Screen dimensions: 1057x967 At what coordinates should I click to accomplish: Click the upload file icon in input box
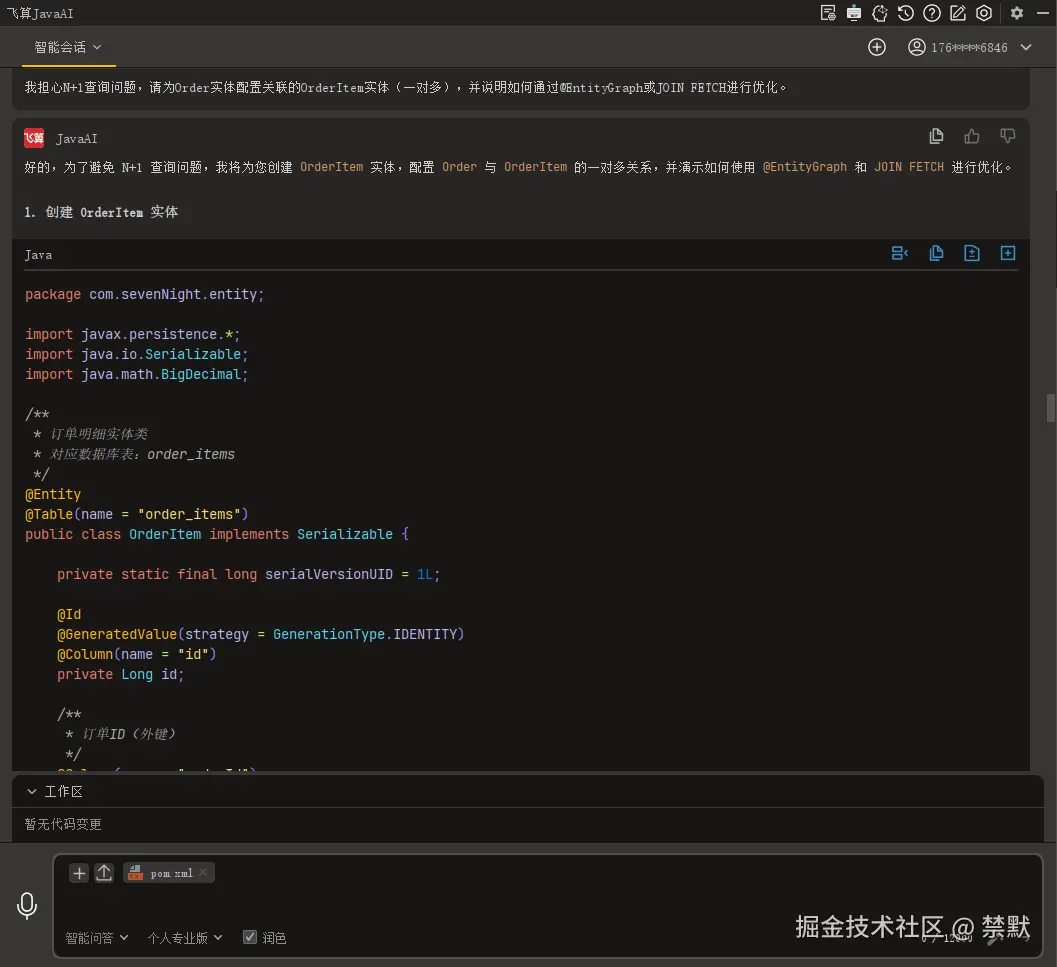click(x=104, y=873)
